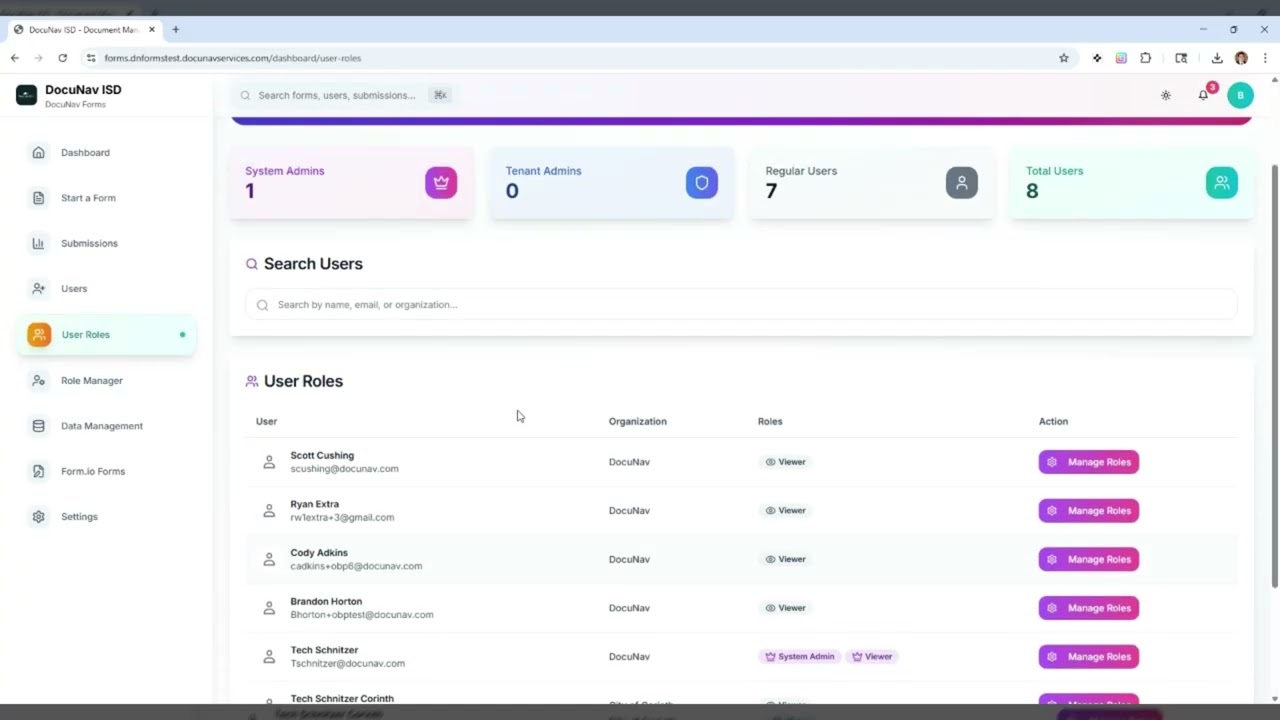The width and height of the screenshot is (1280, 720).
Task: Go to Submissions page
Action: coord(105,243)
